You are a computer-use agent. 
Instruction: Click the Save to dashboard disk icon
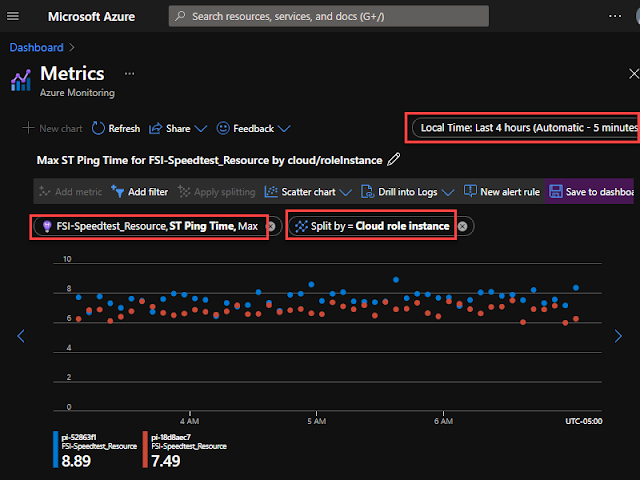[556, 191]
